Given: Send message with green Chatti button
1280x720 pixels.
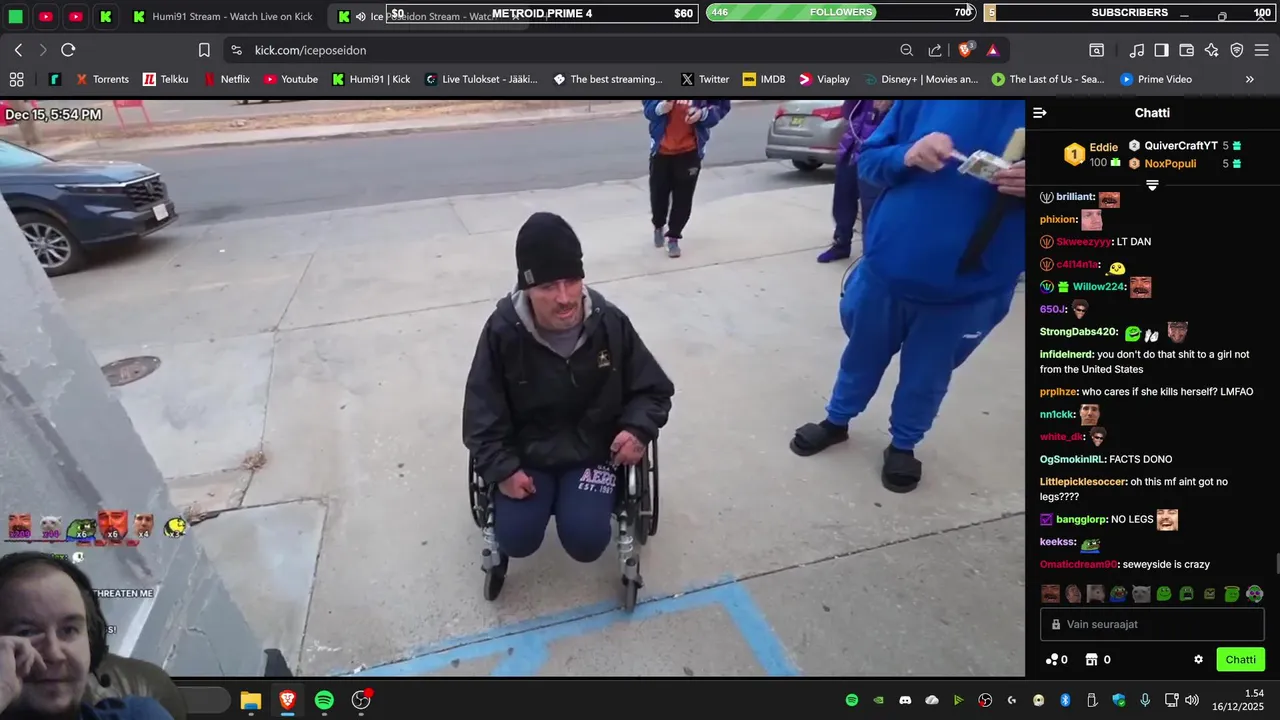Looking at the screenshot, I should tap(1240, 660).
